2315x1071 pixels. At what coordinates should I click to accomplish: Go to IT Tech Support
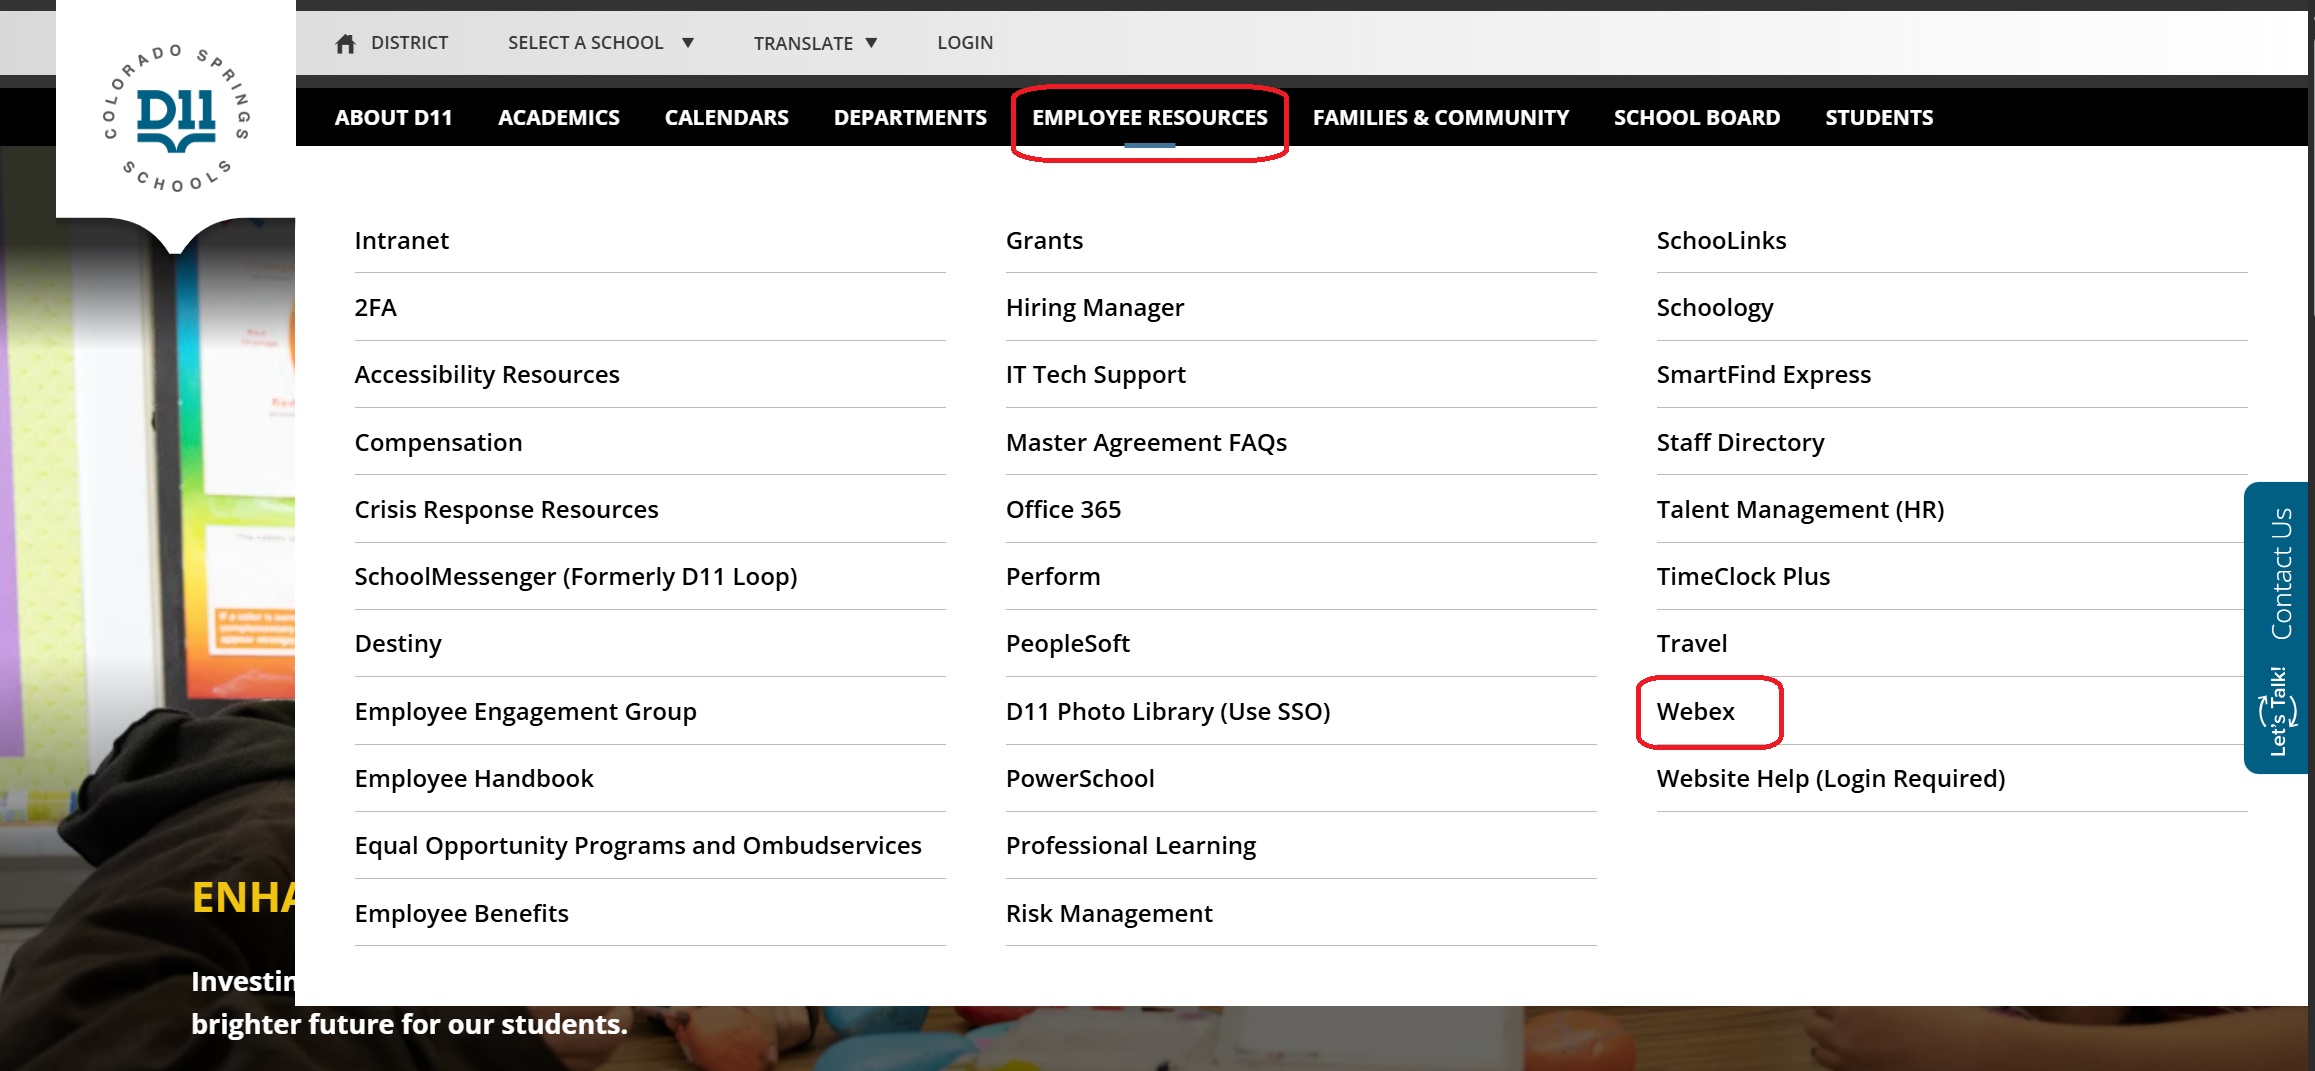1096,374
